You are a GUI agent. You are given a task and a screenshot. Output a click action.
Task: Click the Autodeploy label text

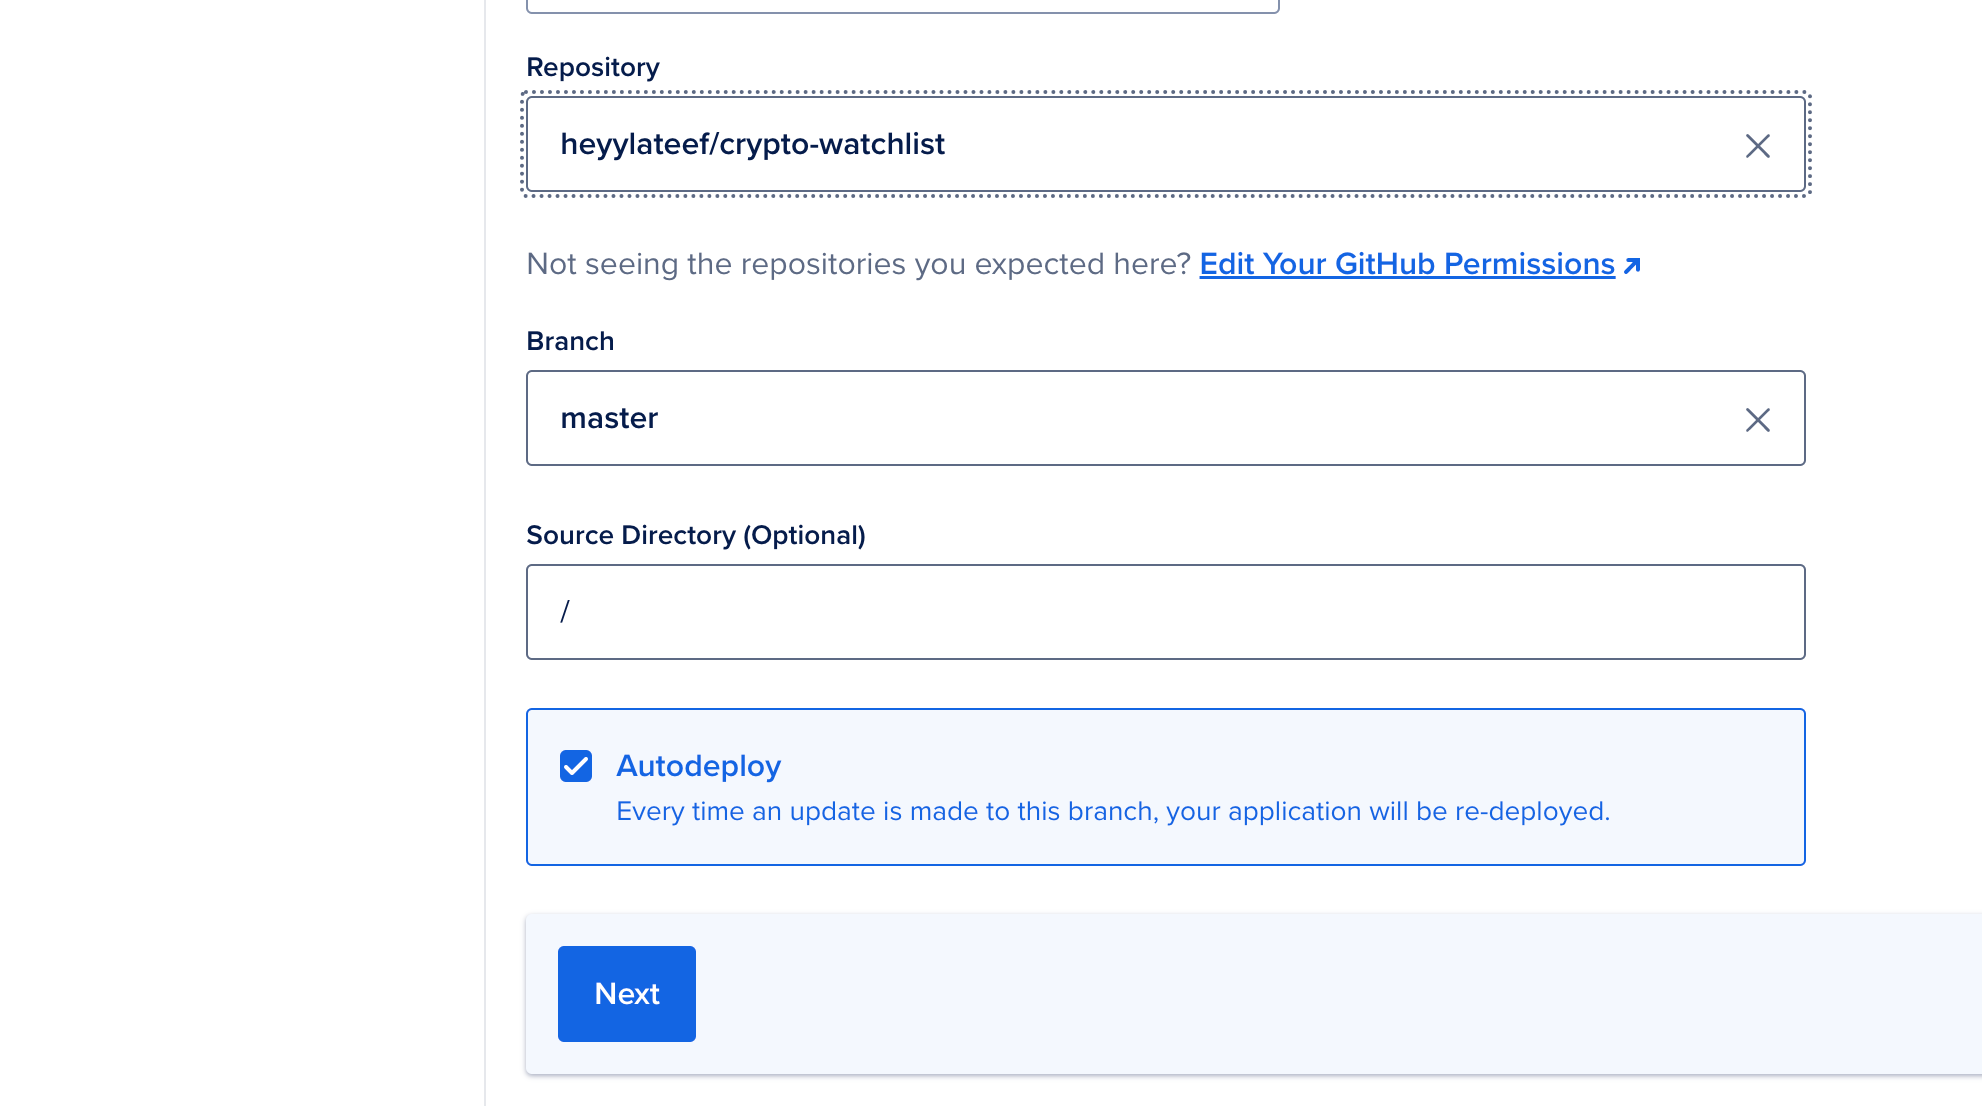(x=698, y=766)
